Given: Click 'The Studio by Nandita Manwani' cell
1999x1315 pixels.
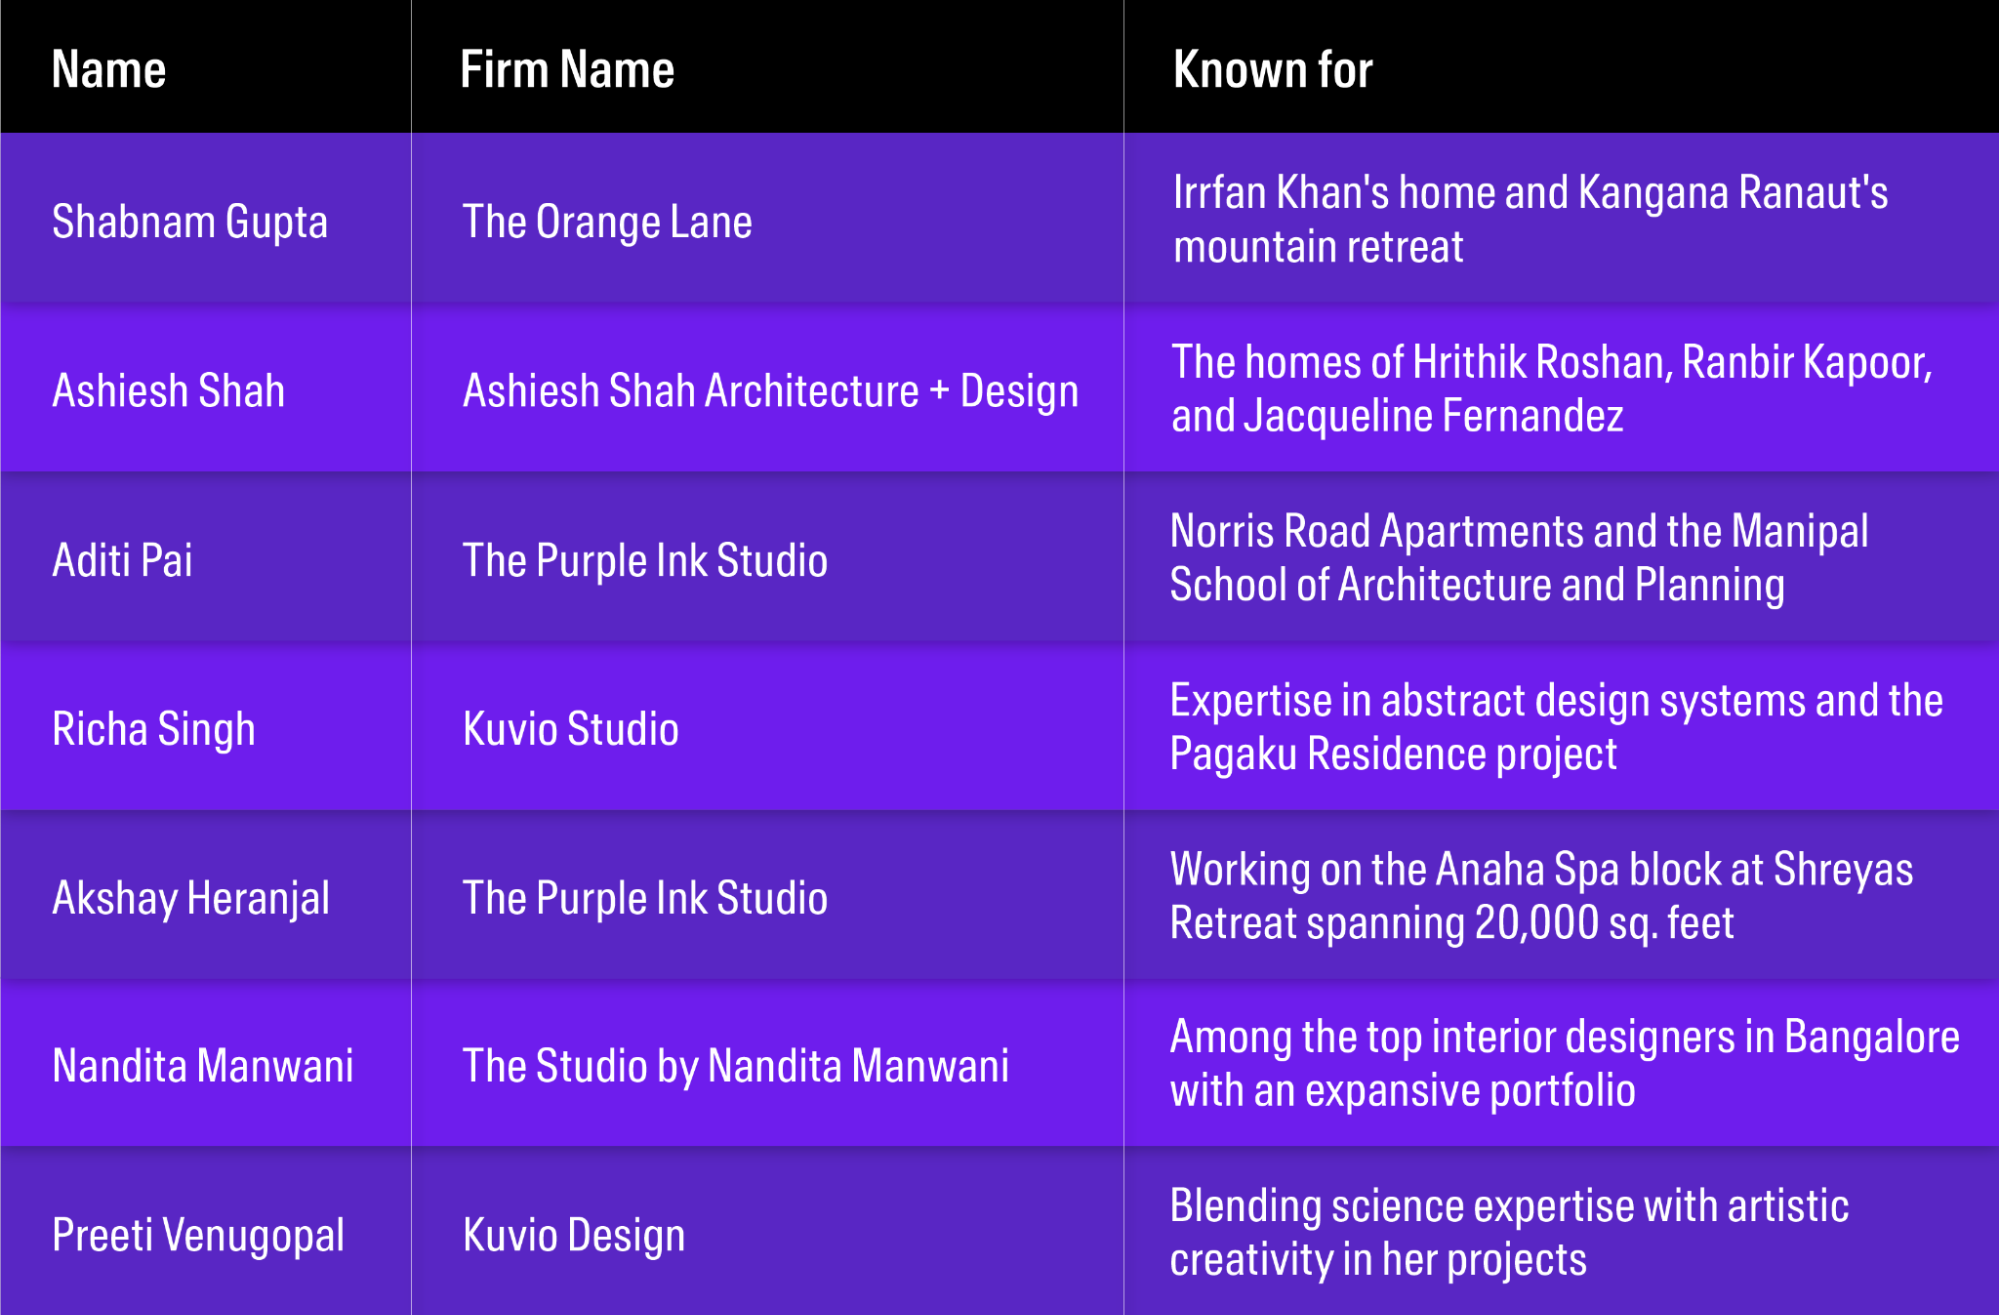Looking at the screenshot, I should point(736,1066).
